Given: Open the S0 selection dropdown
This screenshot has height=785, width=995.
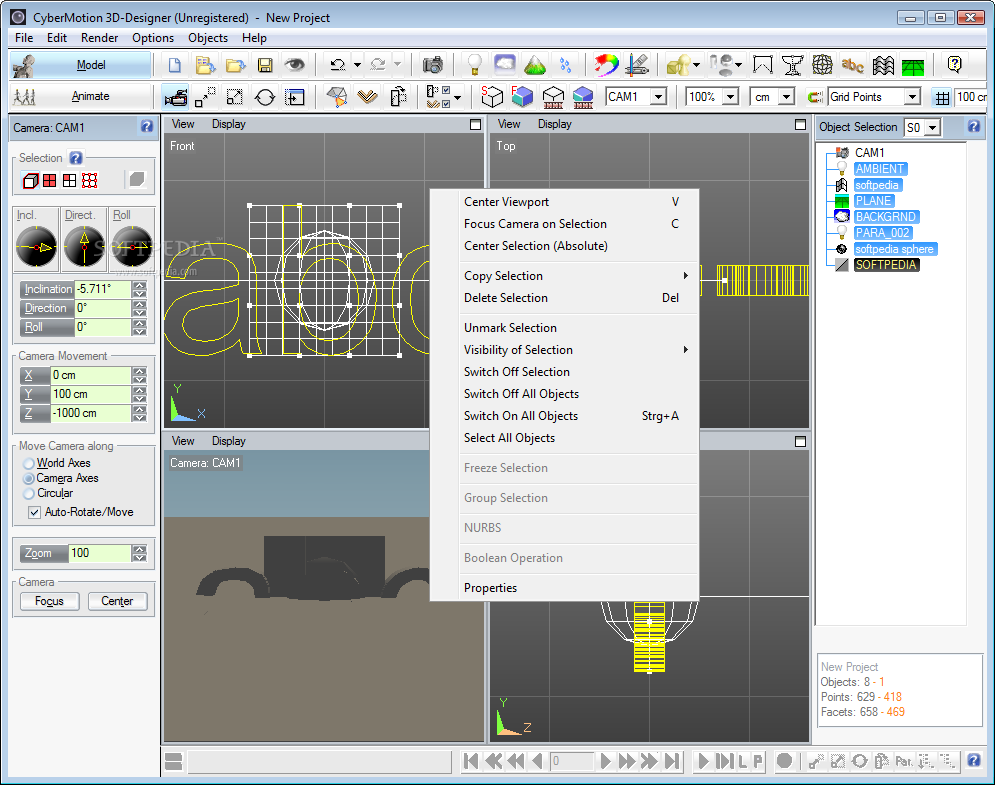Looking at the screenshot, I should [932, 128].
